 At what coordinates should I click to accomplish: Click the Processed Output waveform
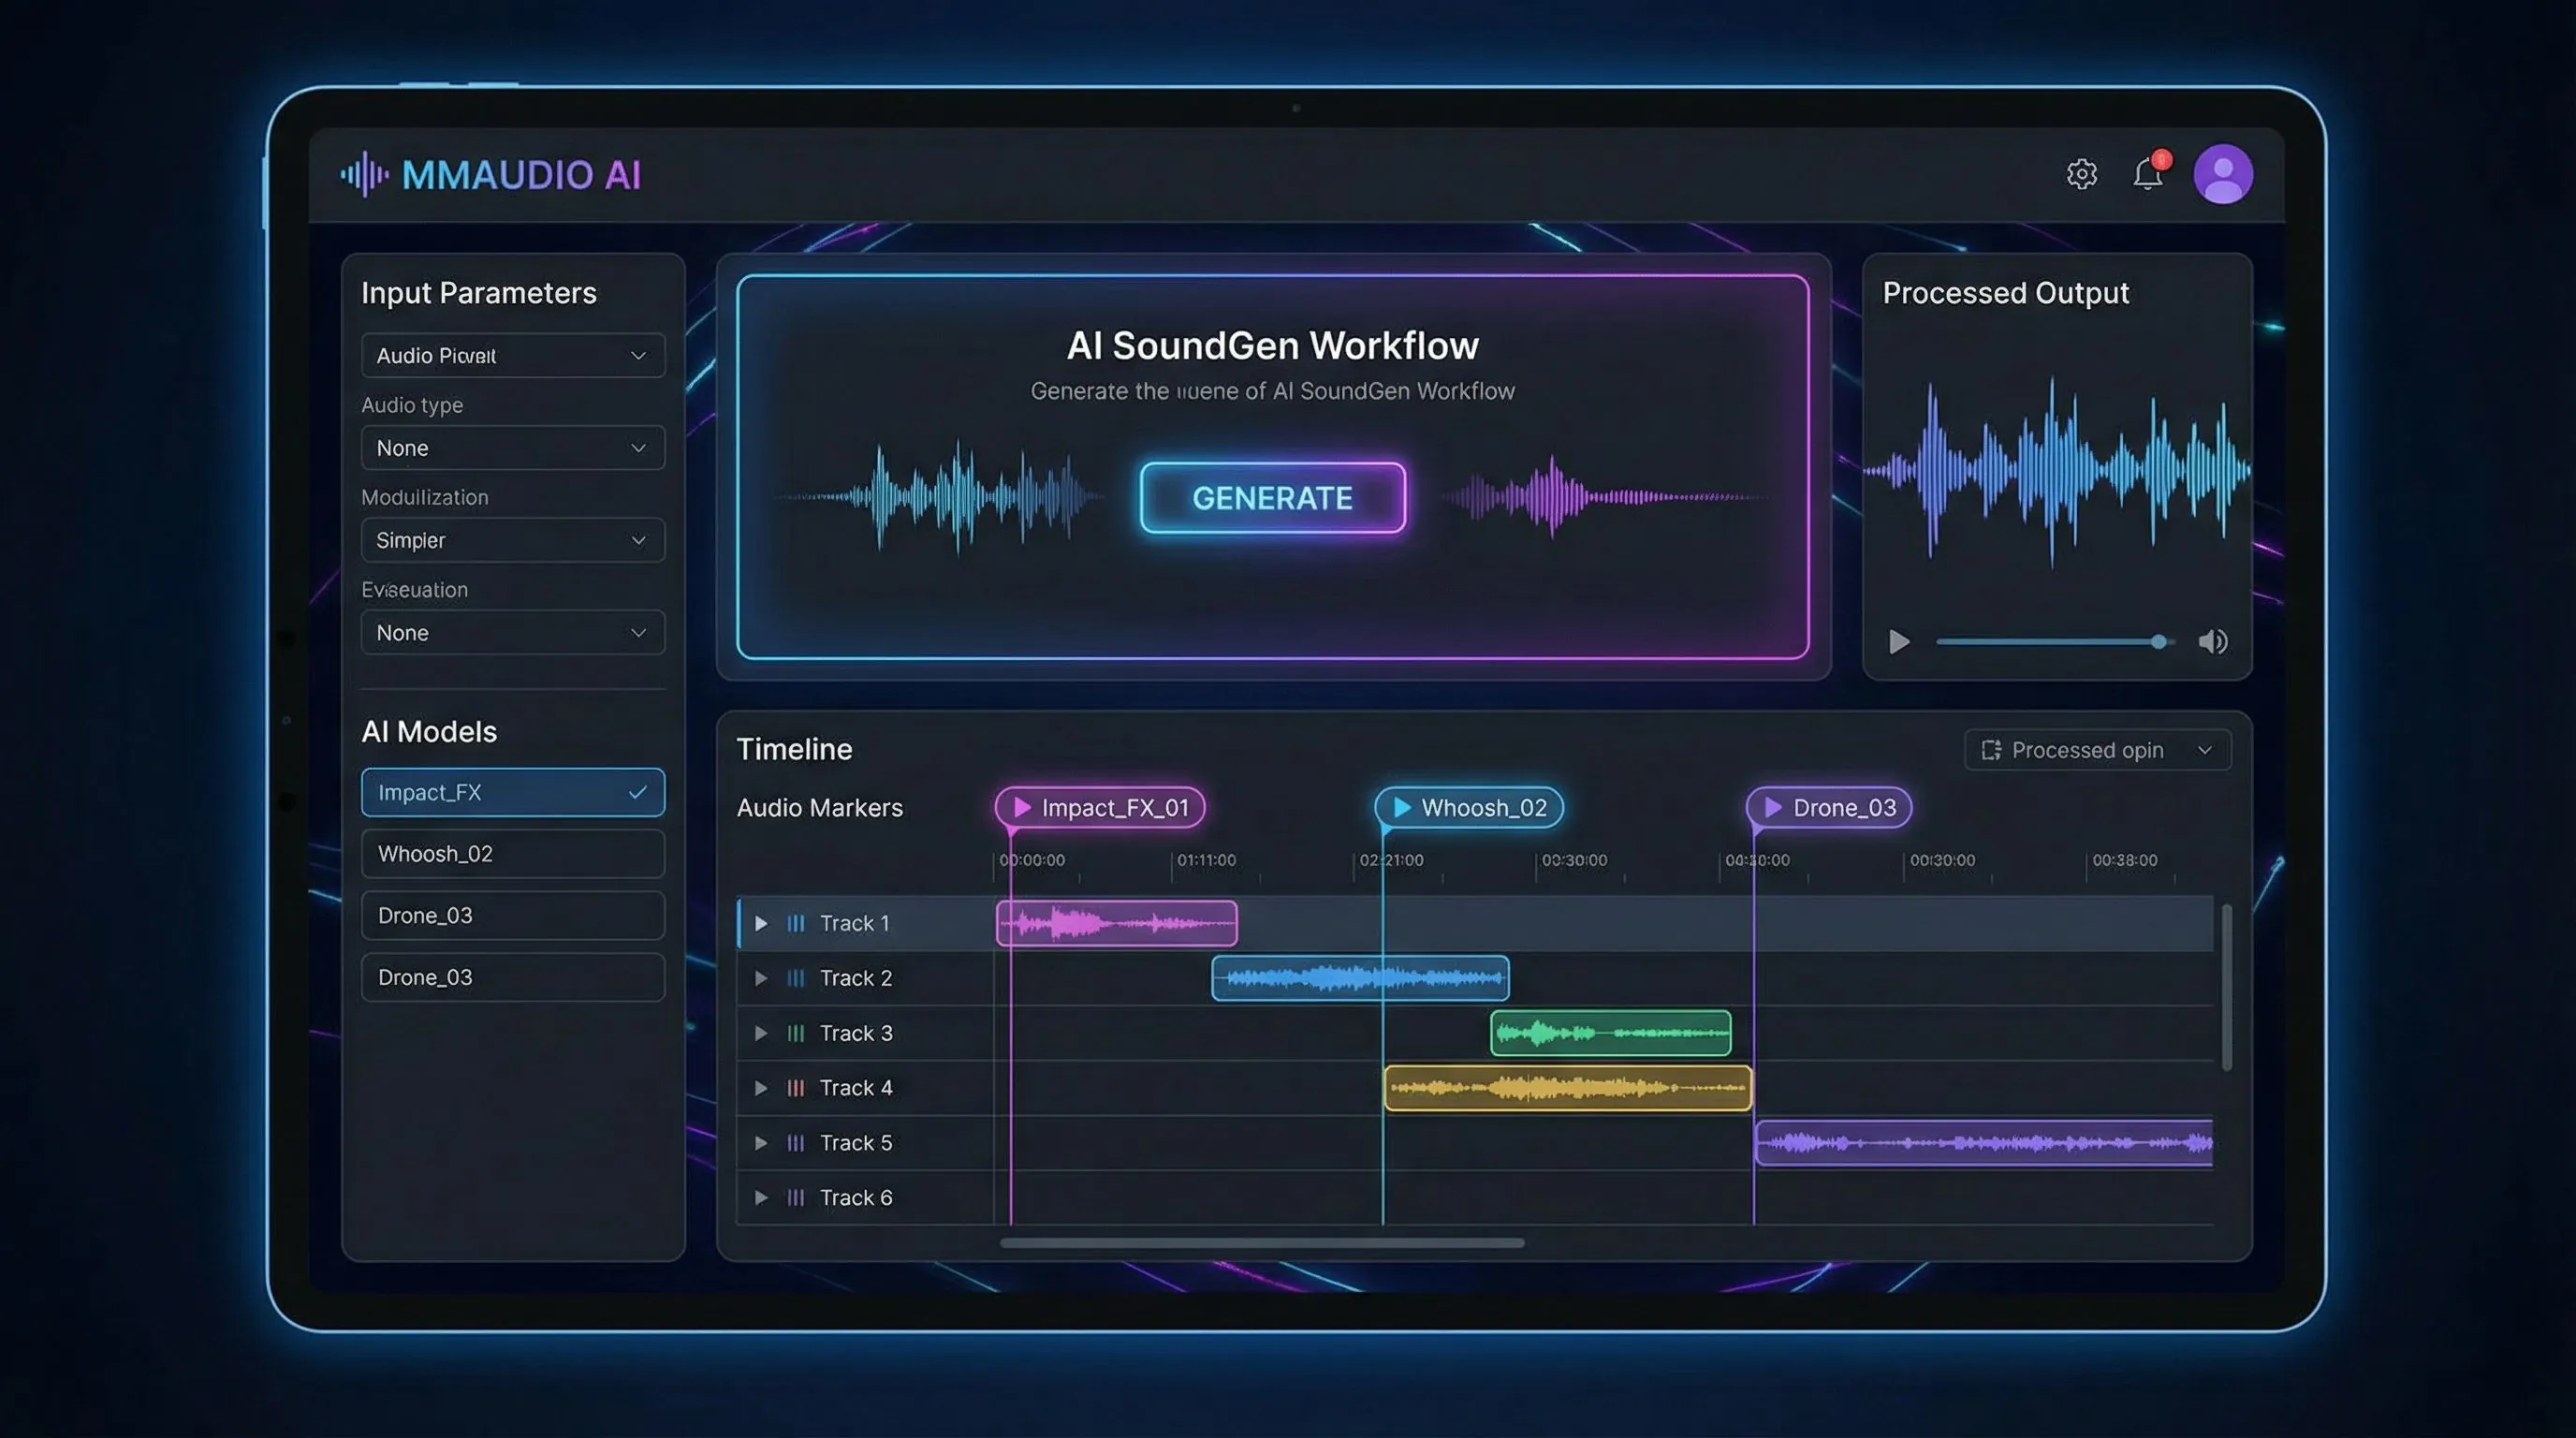pos(2057,470)
